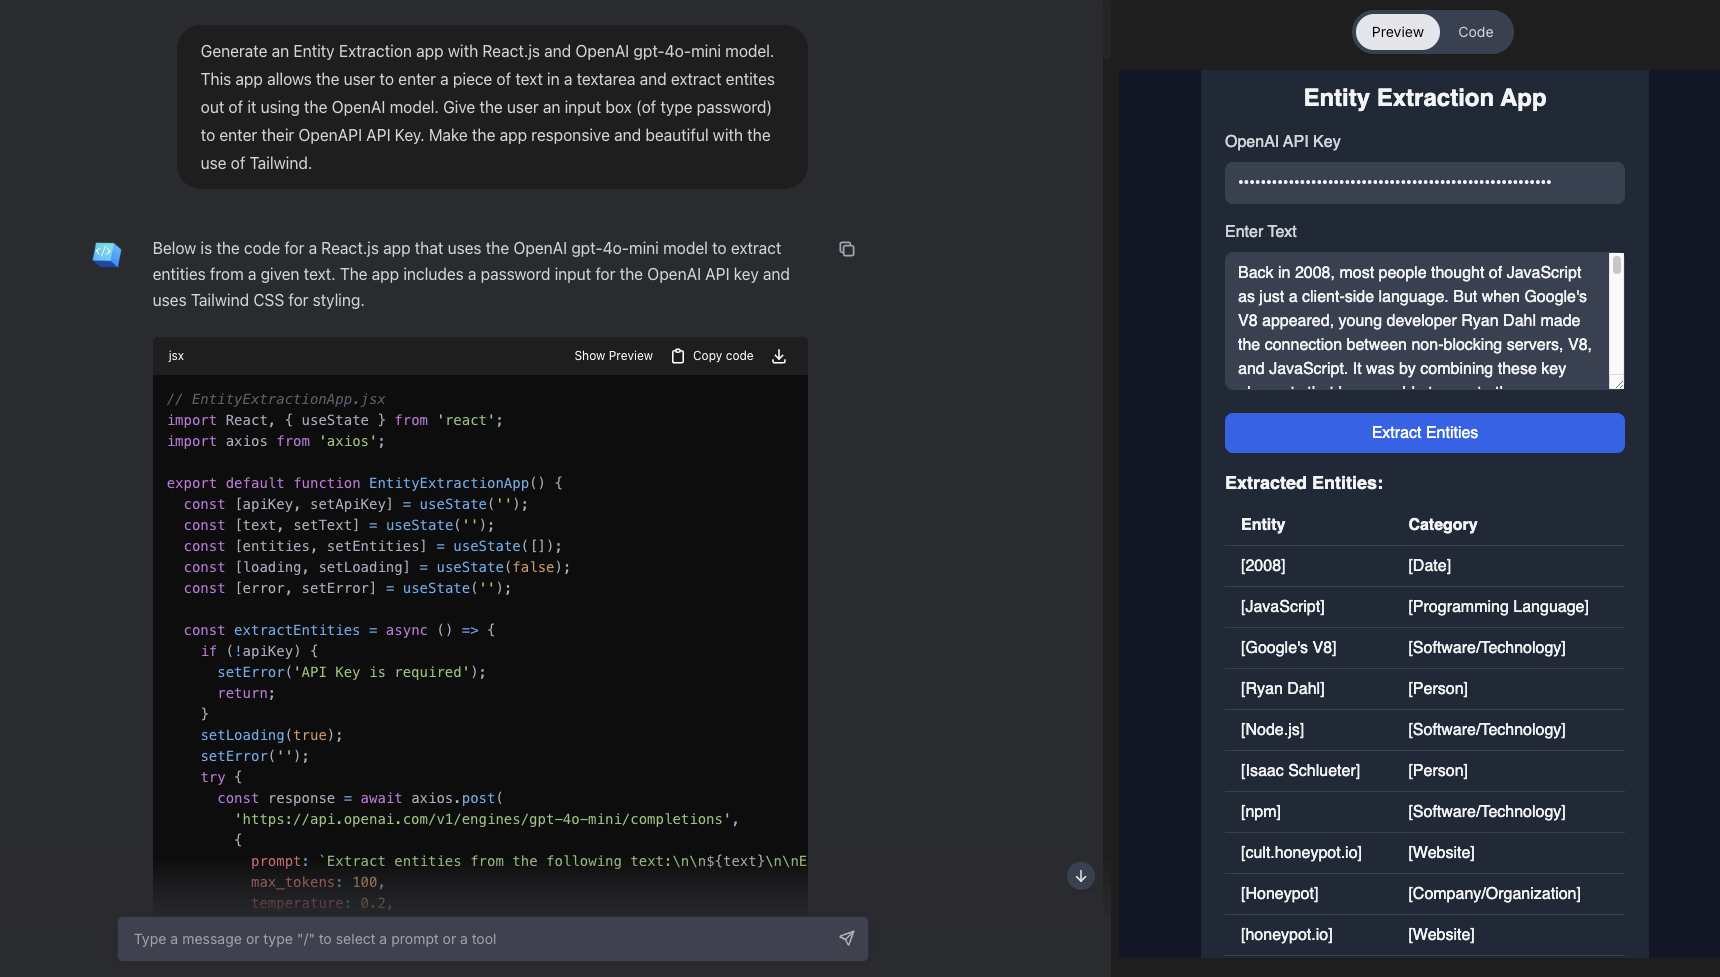This screenshot has width=1720, height=977.
Task: Click the assistant's code avatar icon
Action: point(106,254)
